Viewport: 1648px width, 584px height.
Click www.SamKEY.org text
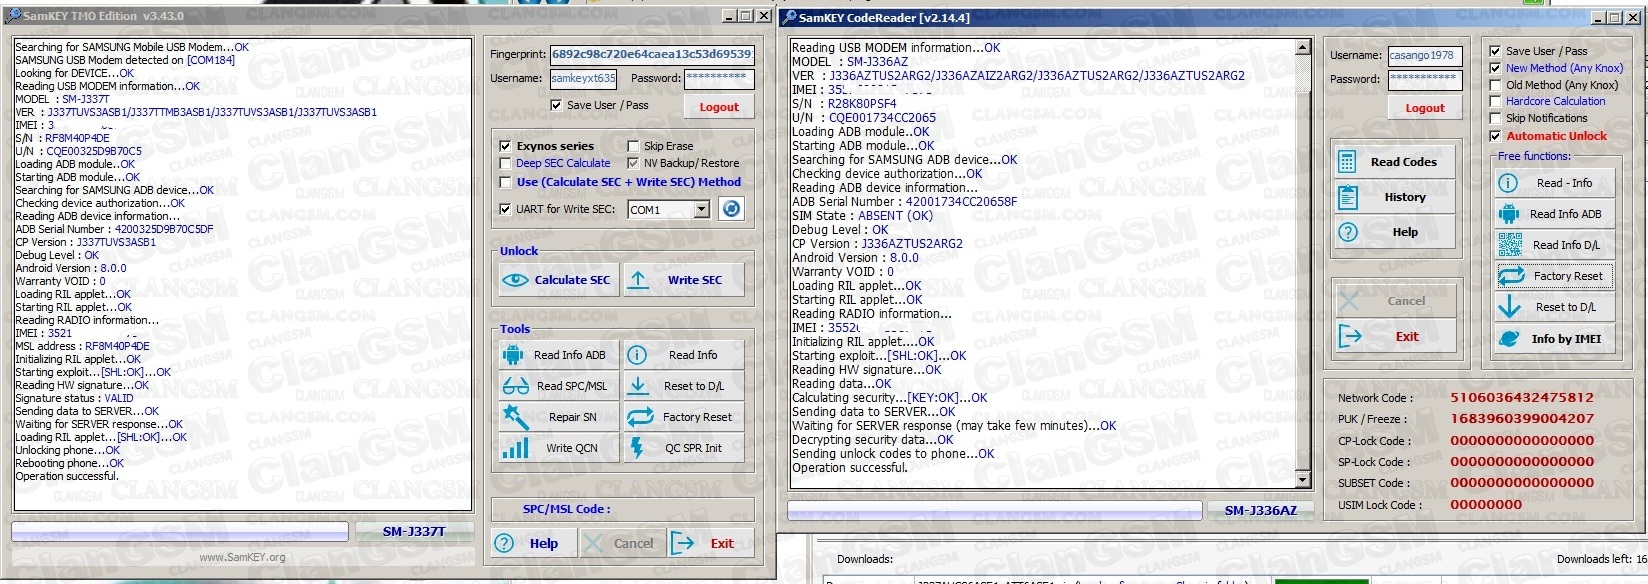point(242,557)
